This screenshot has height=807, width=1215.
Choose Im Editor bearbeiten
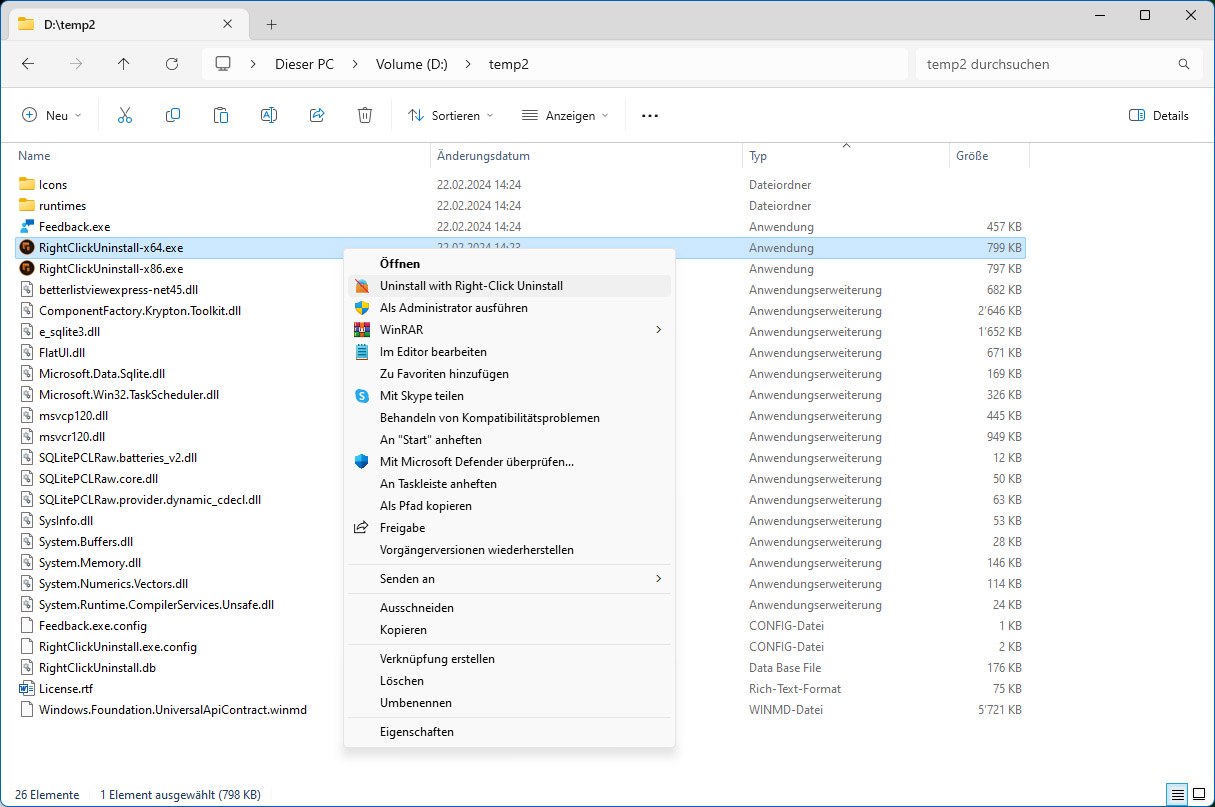click(509, 352)
